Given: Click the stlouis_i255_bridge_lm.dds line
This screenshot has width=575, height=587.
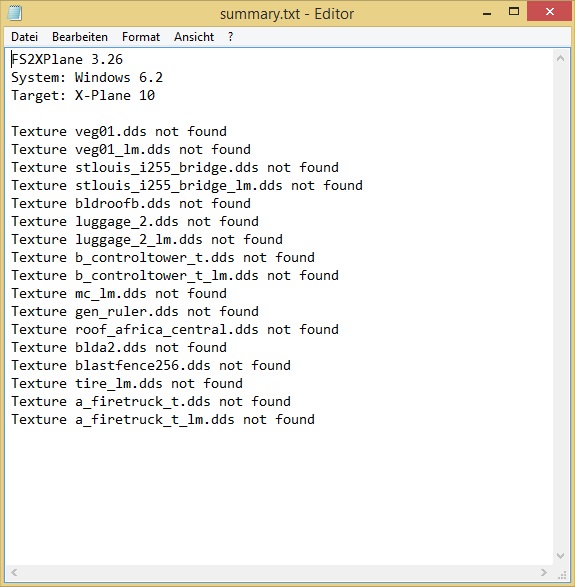Looking at the screenshot, I should tap(187, 185).
